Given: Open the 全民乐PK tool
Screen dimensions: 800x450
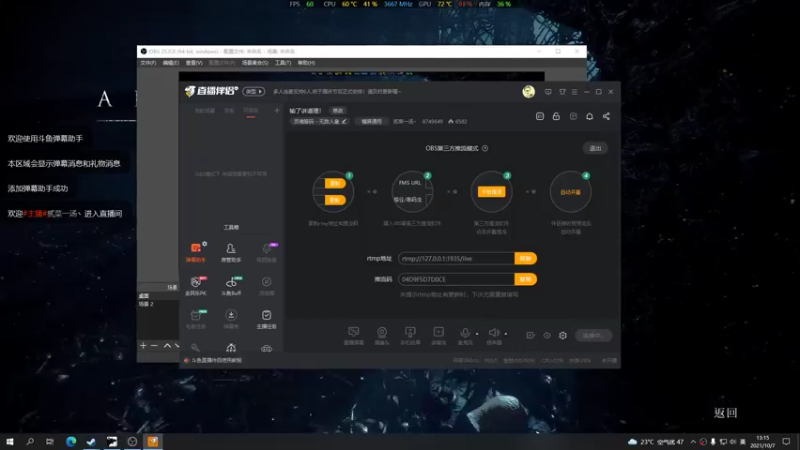Looking at the screenshot, I should click(196, 286).
